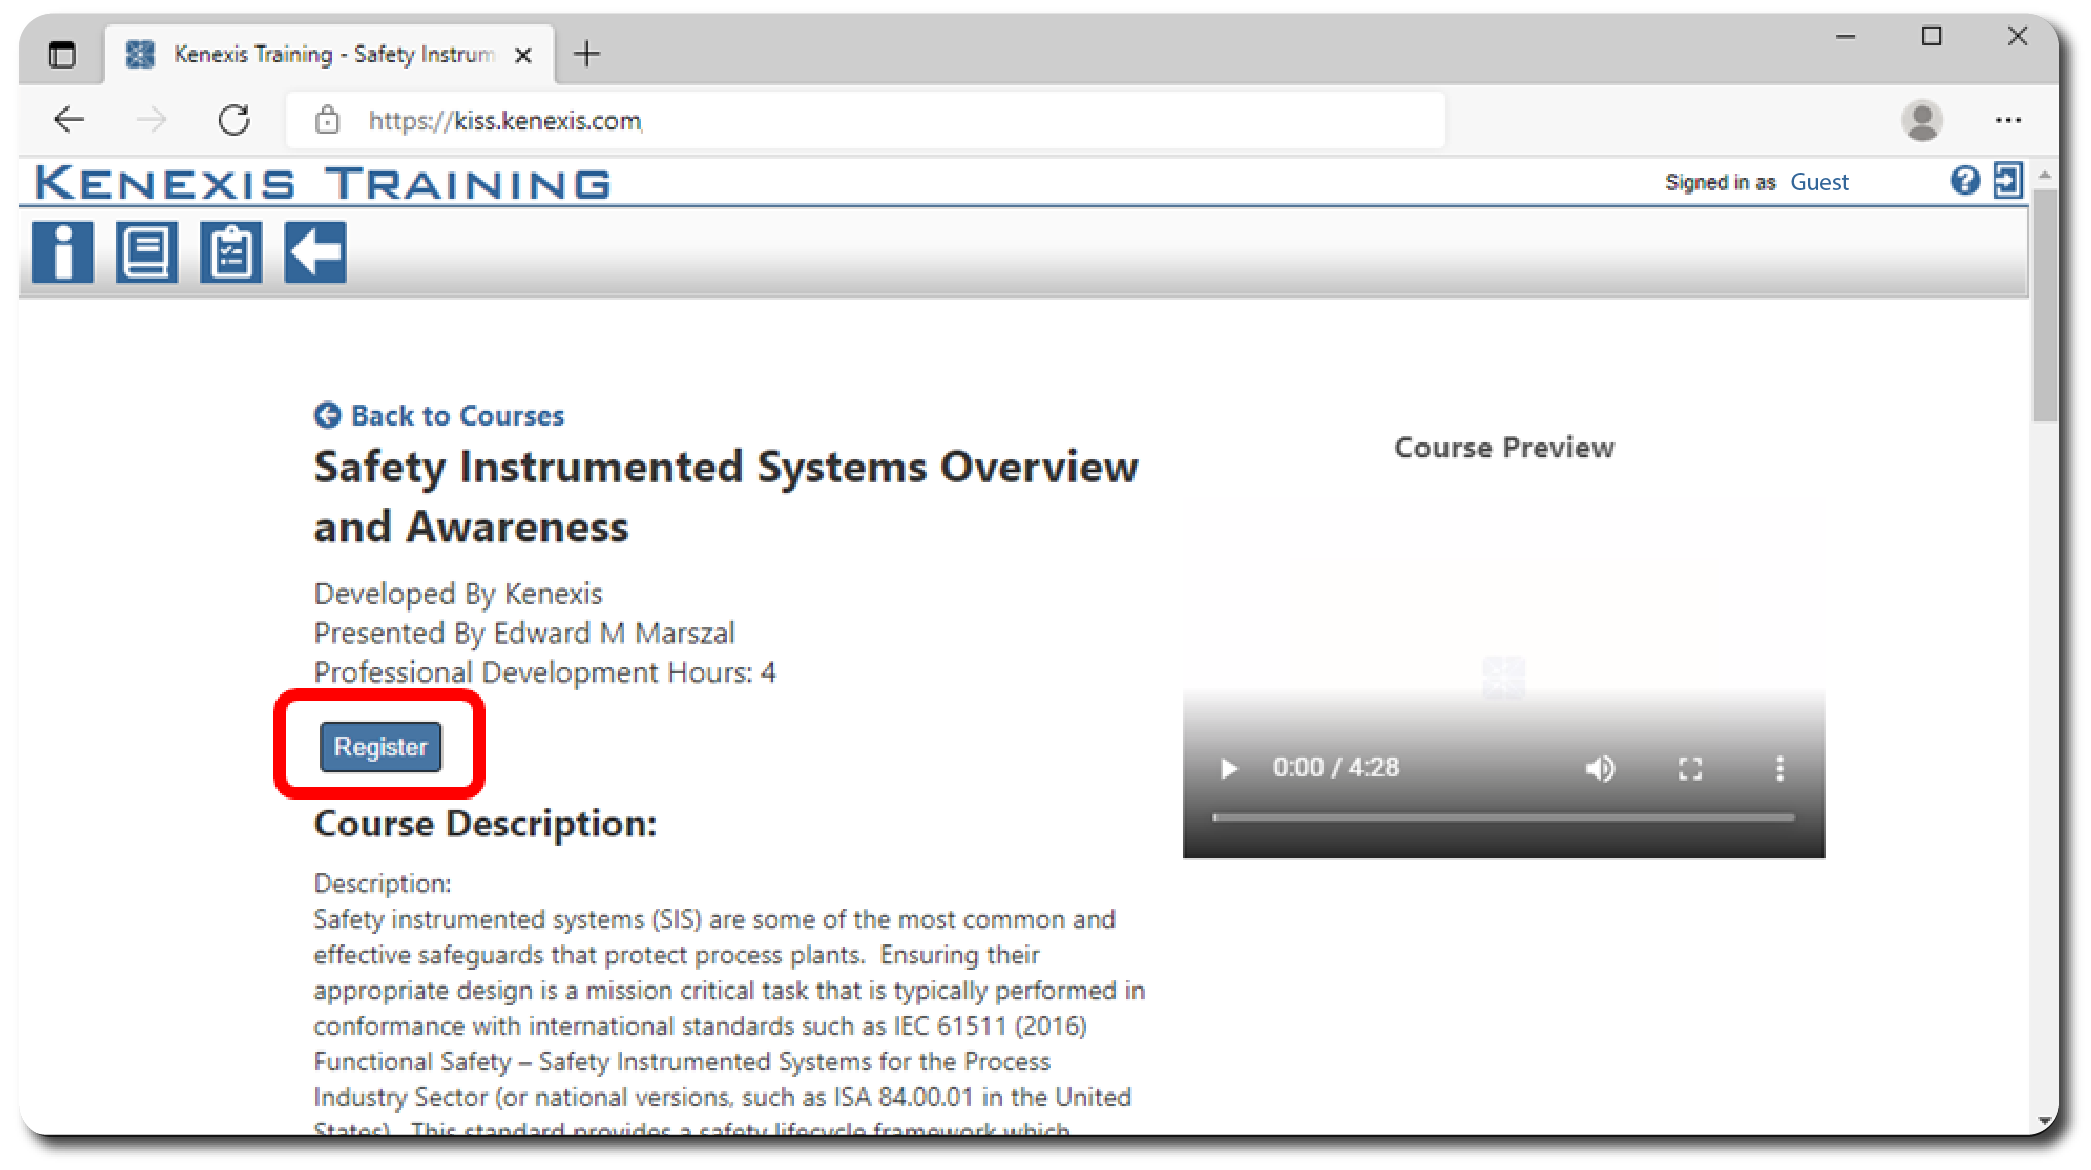Click the '0:00 / 4:28' video time
Viewport: 2091px width, 1170px height.
click(x=1336, y=768)
